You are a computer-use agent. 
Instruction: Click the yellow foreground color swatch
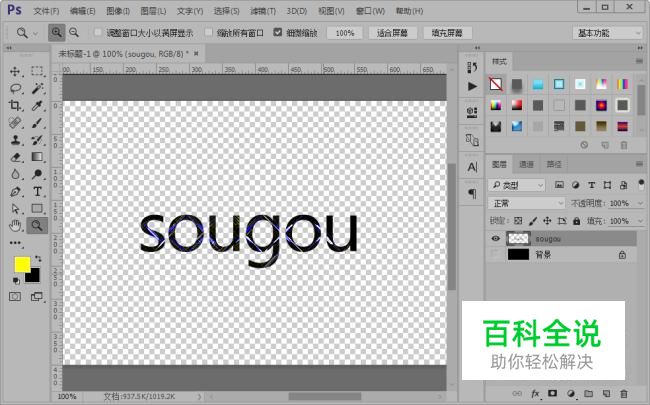pos(21,264)
